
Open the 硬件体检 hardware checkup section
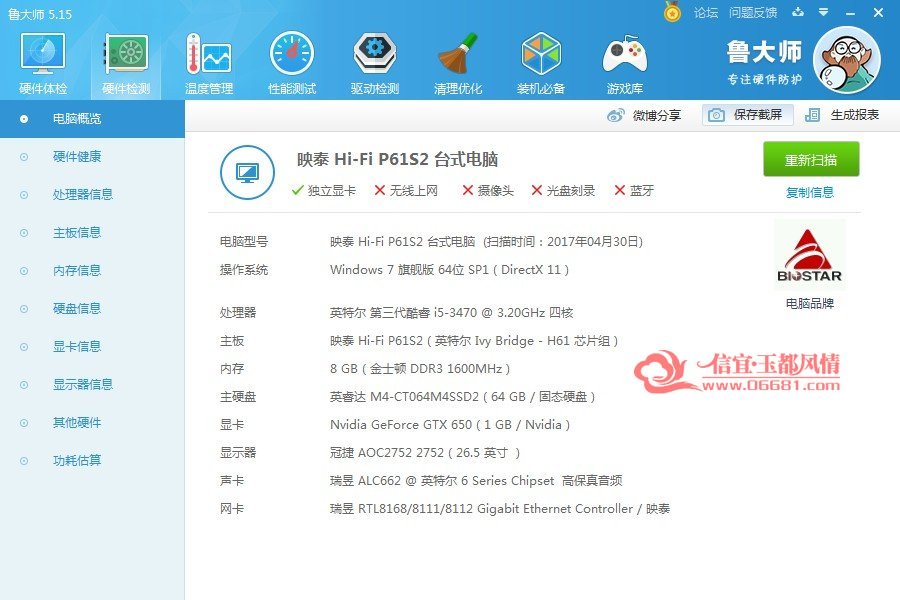pyautogui.click(x=43, y=63)
